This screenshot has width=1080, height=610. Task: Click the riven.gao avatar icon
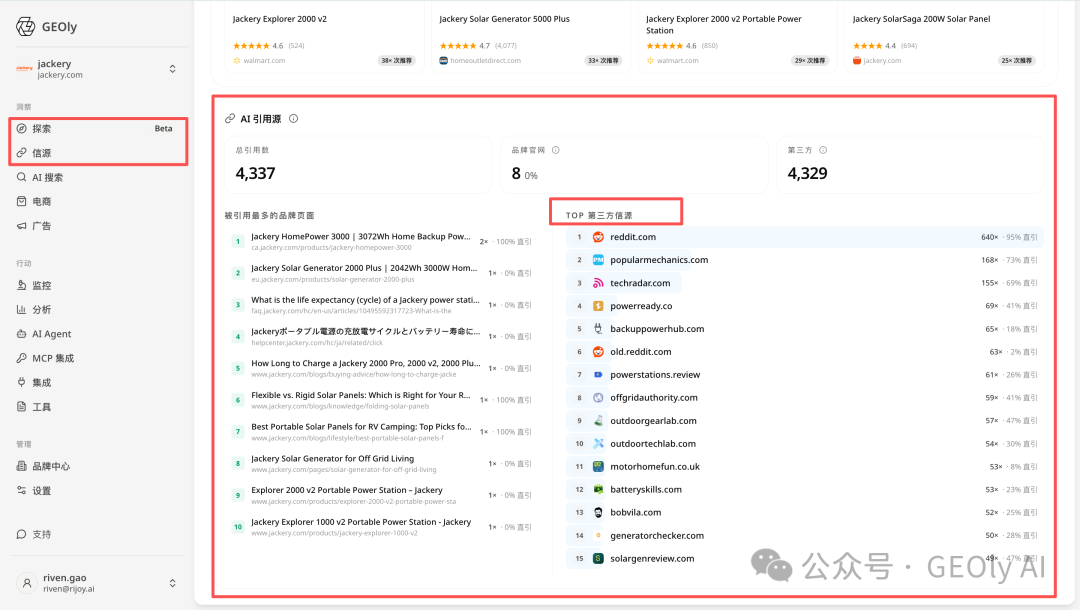point(27,583)
